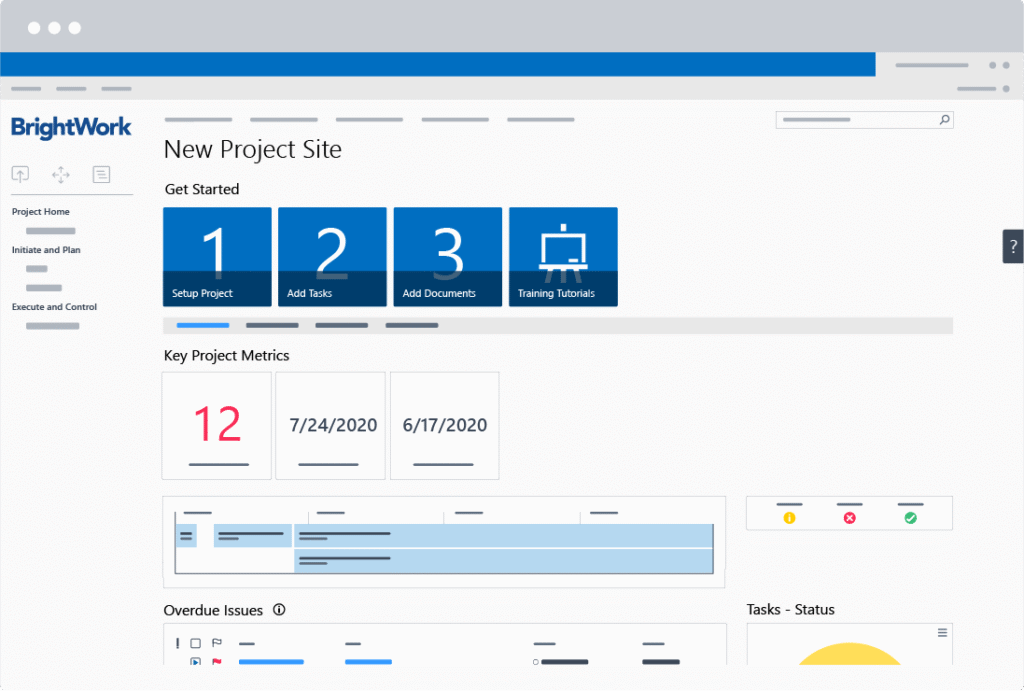
Task: Click the green success status icon
Action: [909, 518]
